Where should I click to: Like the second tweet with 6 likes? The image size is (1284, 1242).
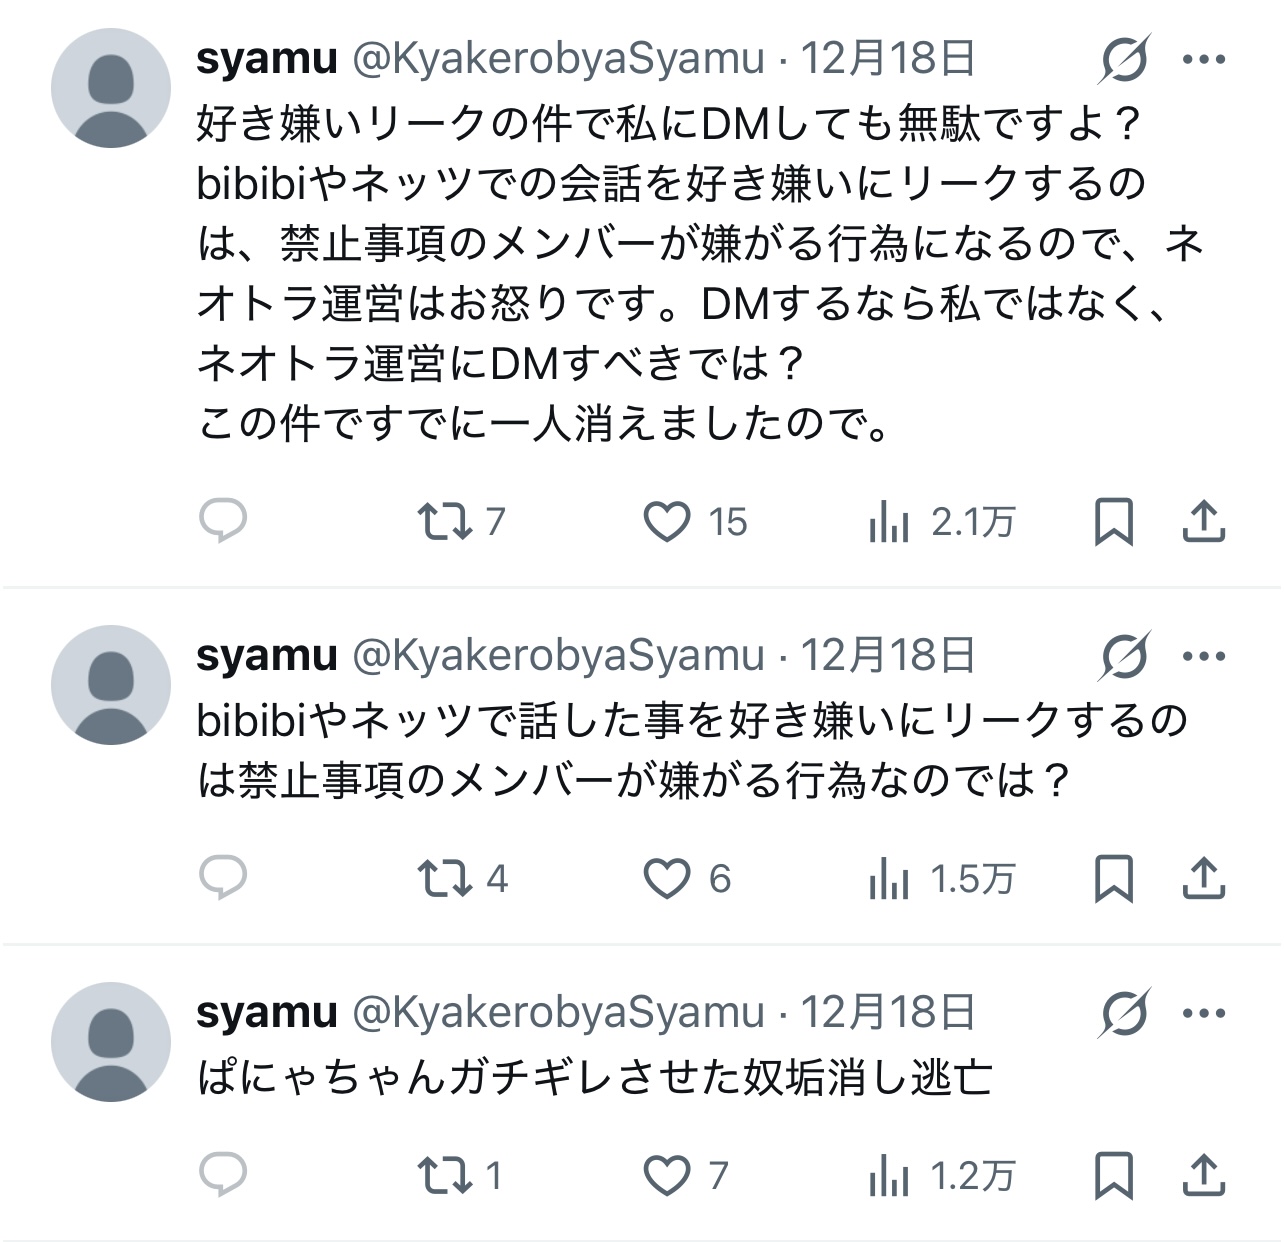click(667, 878)
